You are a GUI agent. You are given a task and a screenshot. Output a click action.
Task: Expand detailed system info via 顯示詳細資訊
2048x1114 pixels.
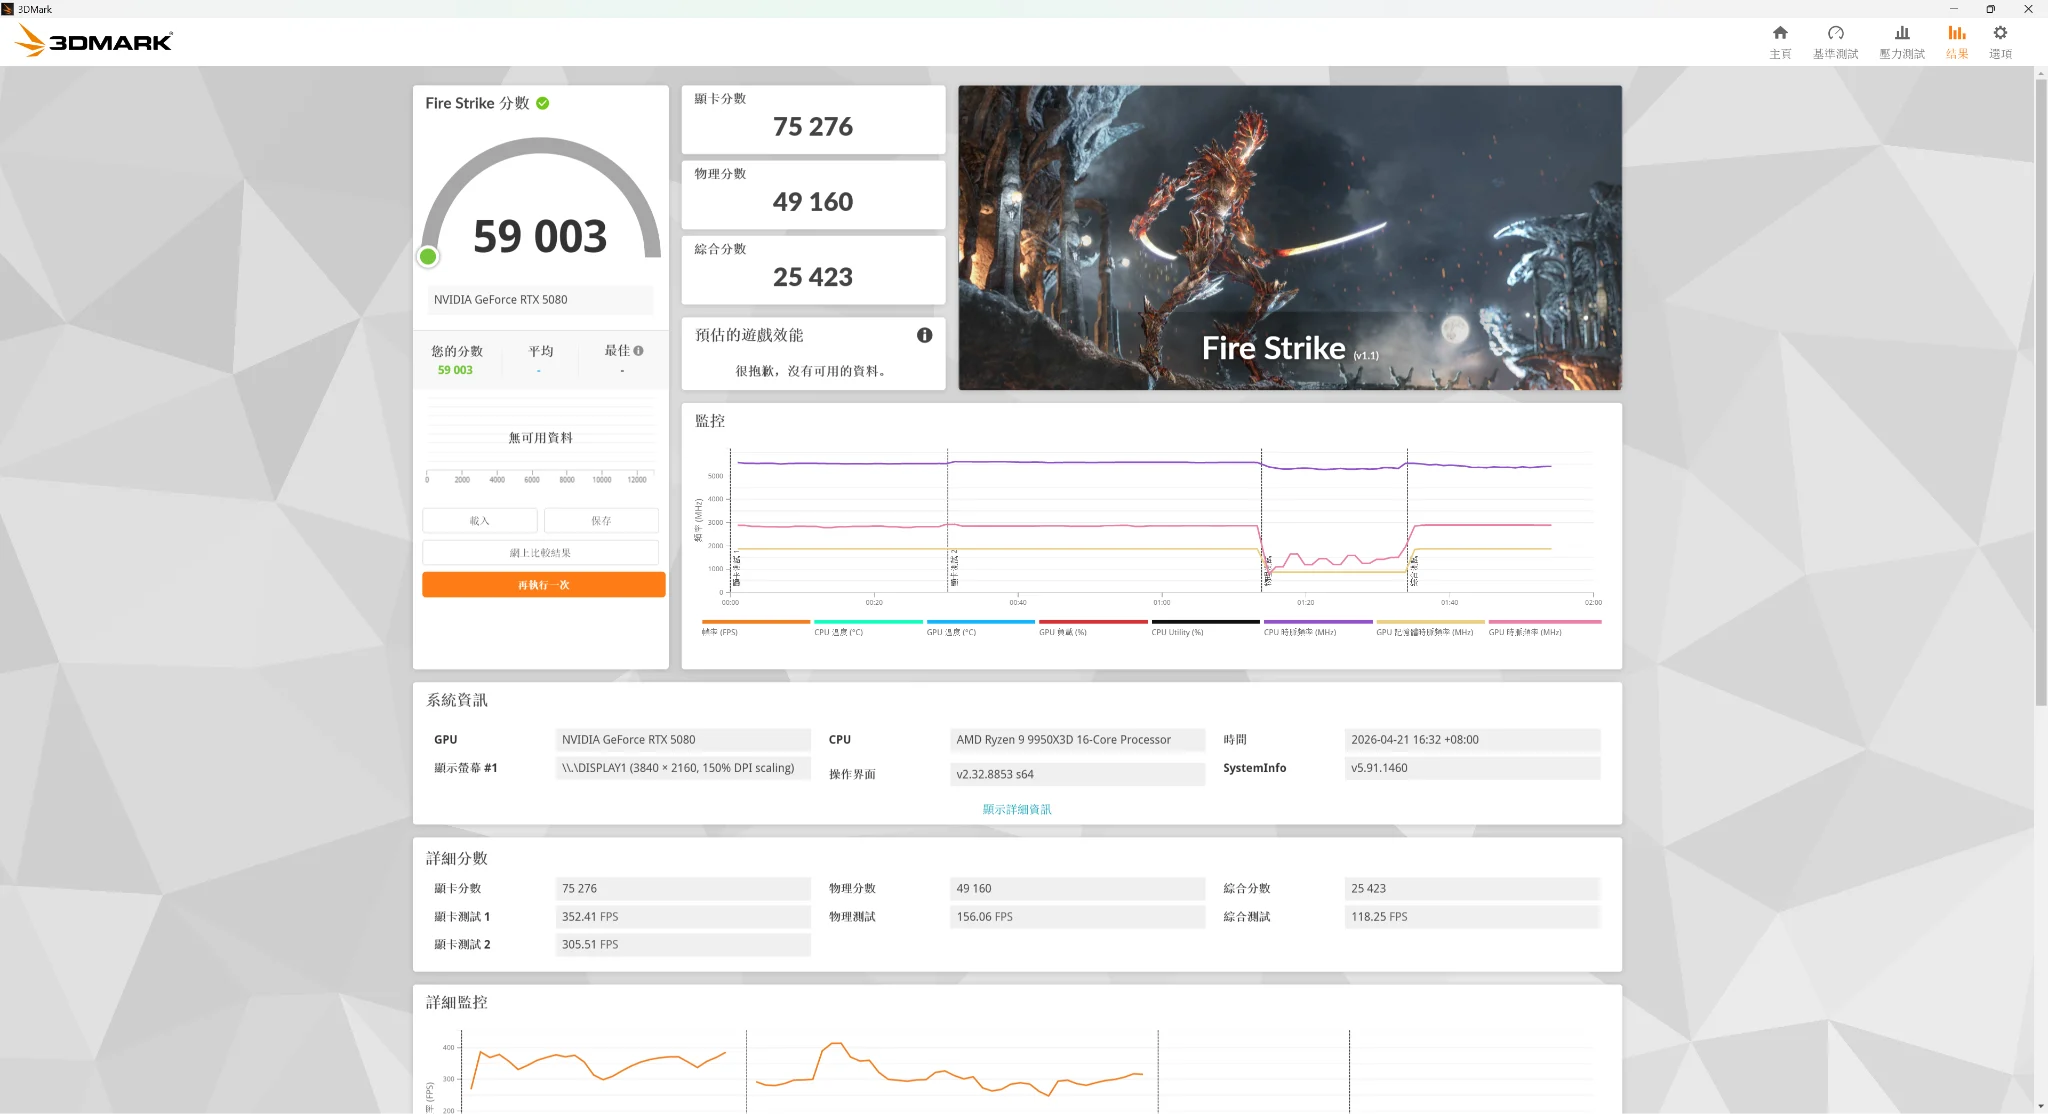pos(1016,809)
